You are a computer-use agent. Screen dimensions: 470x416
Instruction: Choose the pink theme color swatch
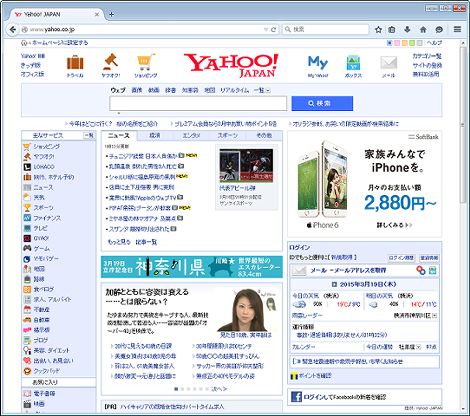pyautogui.click(x=397, y=43)
